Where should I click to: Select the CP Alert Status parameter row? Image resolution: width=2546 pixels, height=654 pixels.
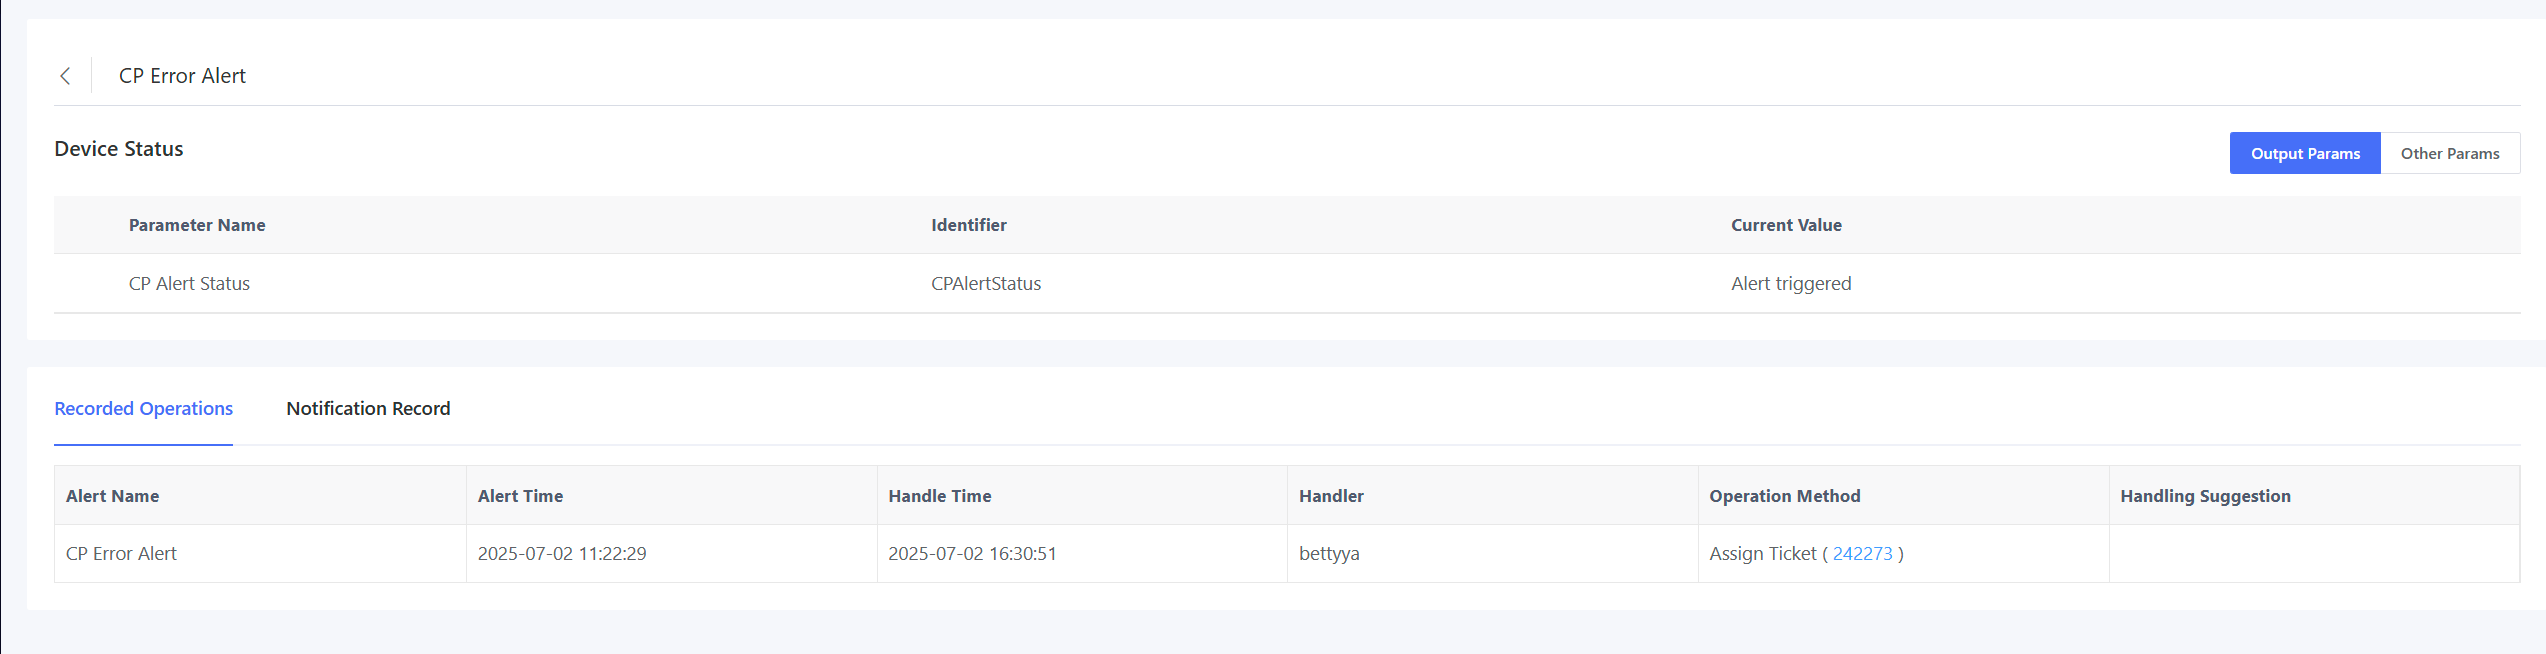pos(189,284)
